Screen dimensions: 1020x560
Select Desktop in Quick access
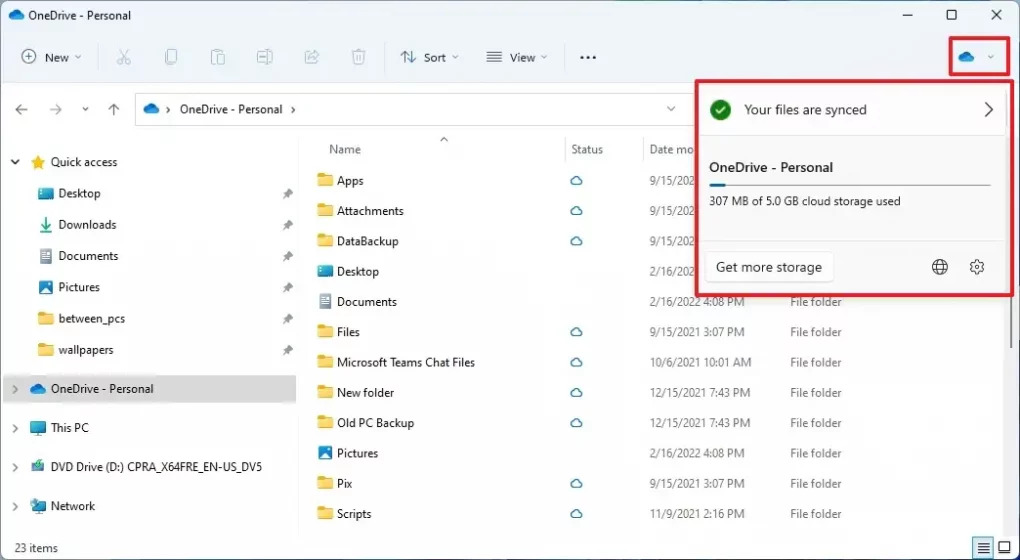pyautogui.click(x=79, y=193)
